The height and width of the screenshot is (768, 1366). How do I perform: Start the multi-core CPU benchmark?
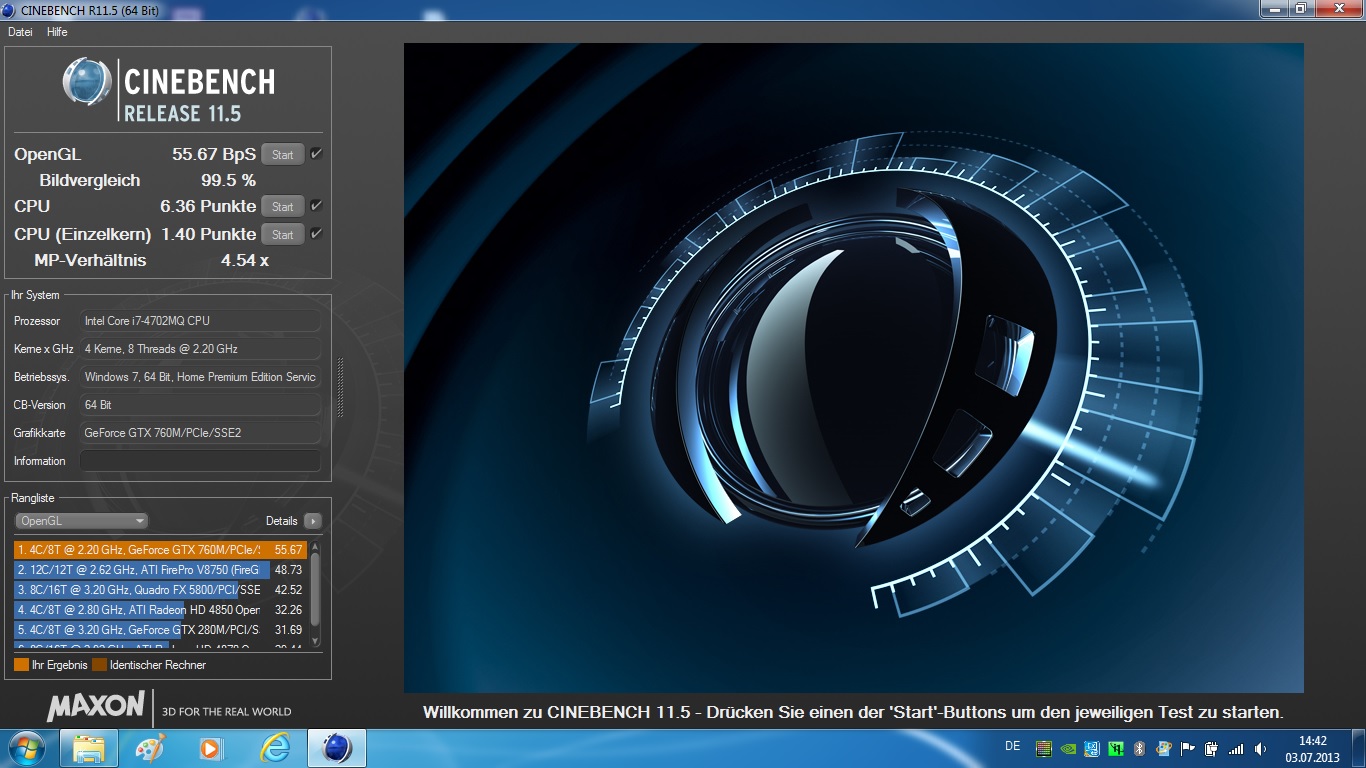(283, 207)
